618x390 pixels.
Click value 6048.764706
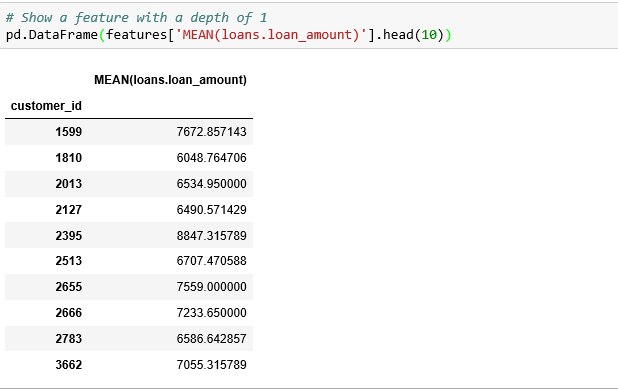(211, 158)
